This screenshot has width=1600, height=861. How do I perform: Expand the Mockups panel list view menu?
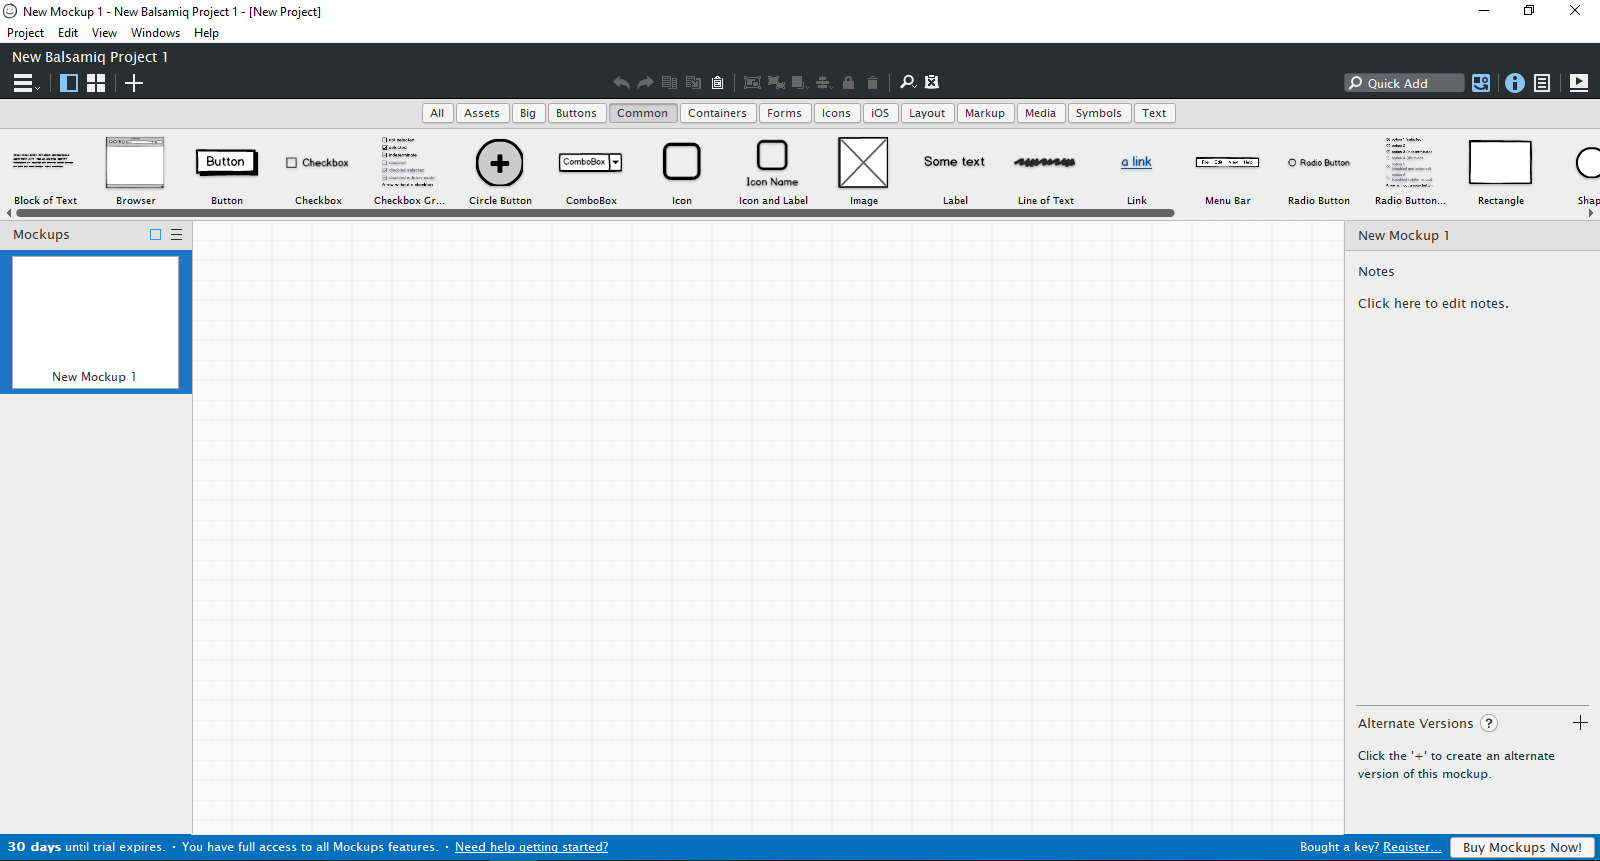pos(177,235)
